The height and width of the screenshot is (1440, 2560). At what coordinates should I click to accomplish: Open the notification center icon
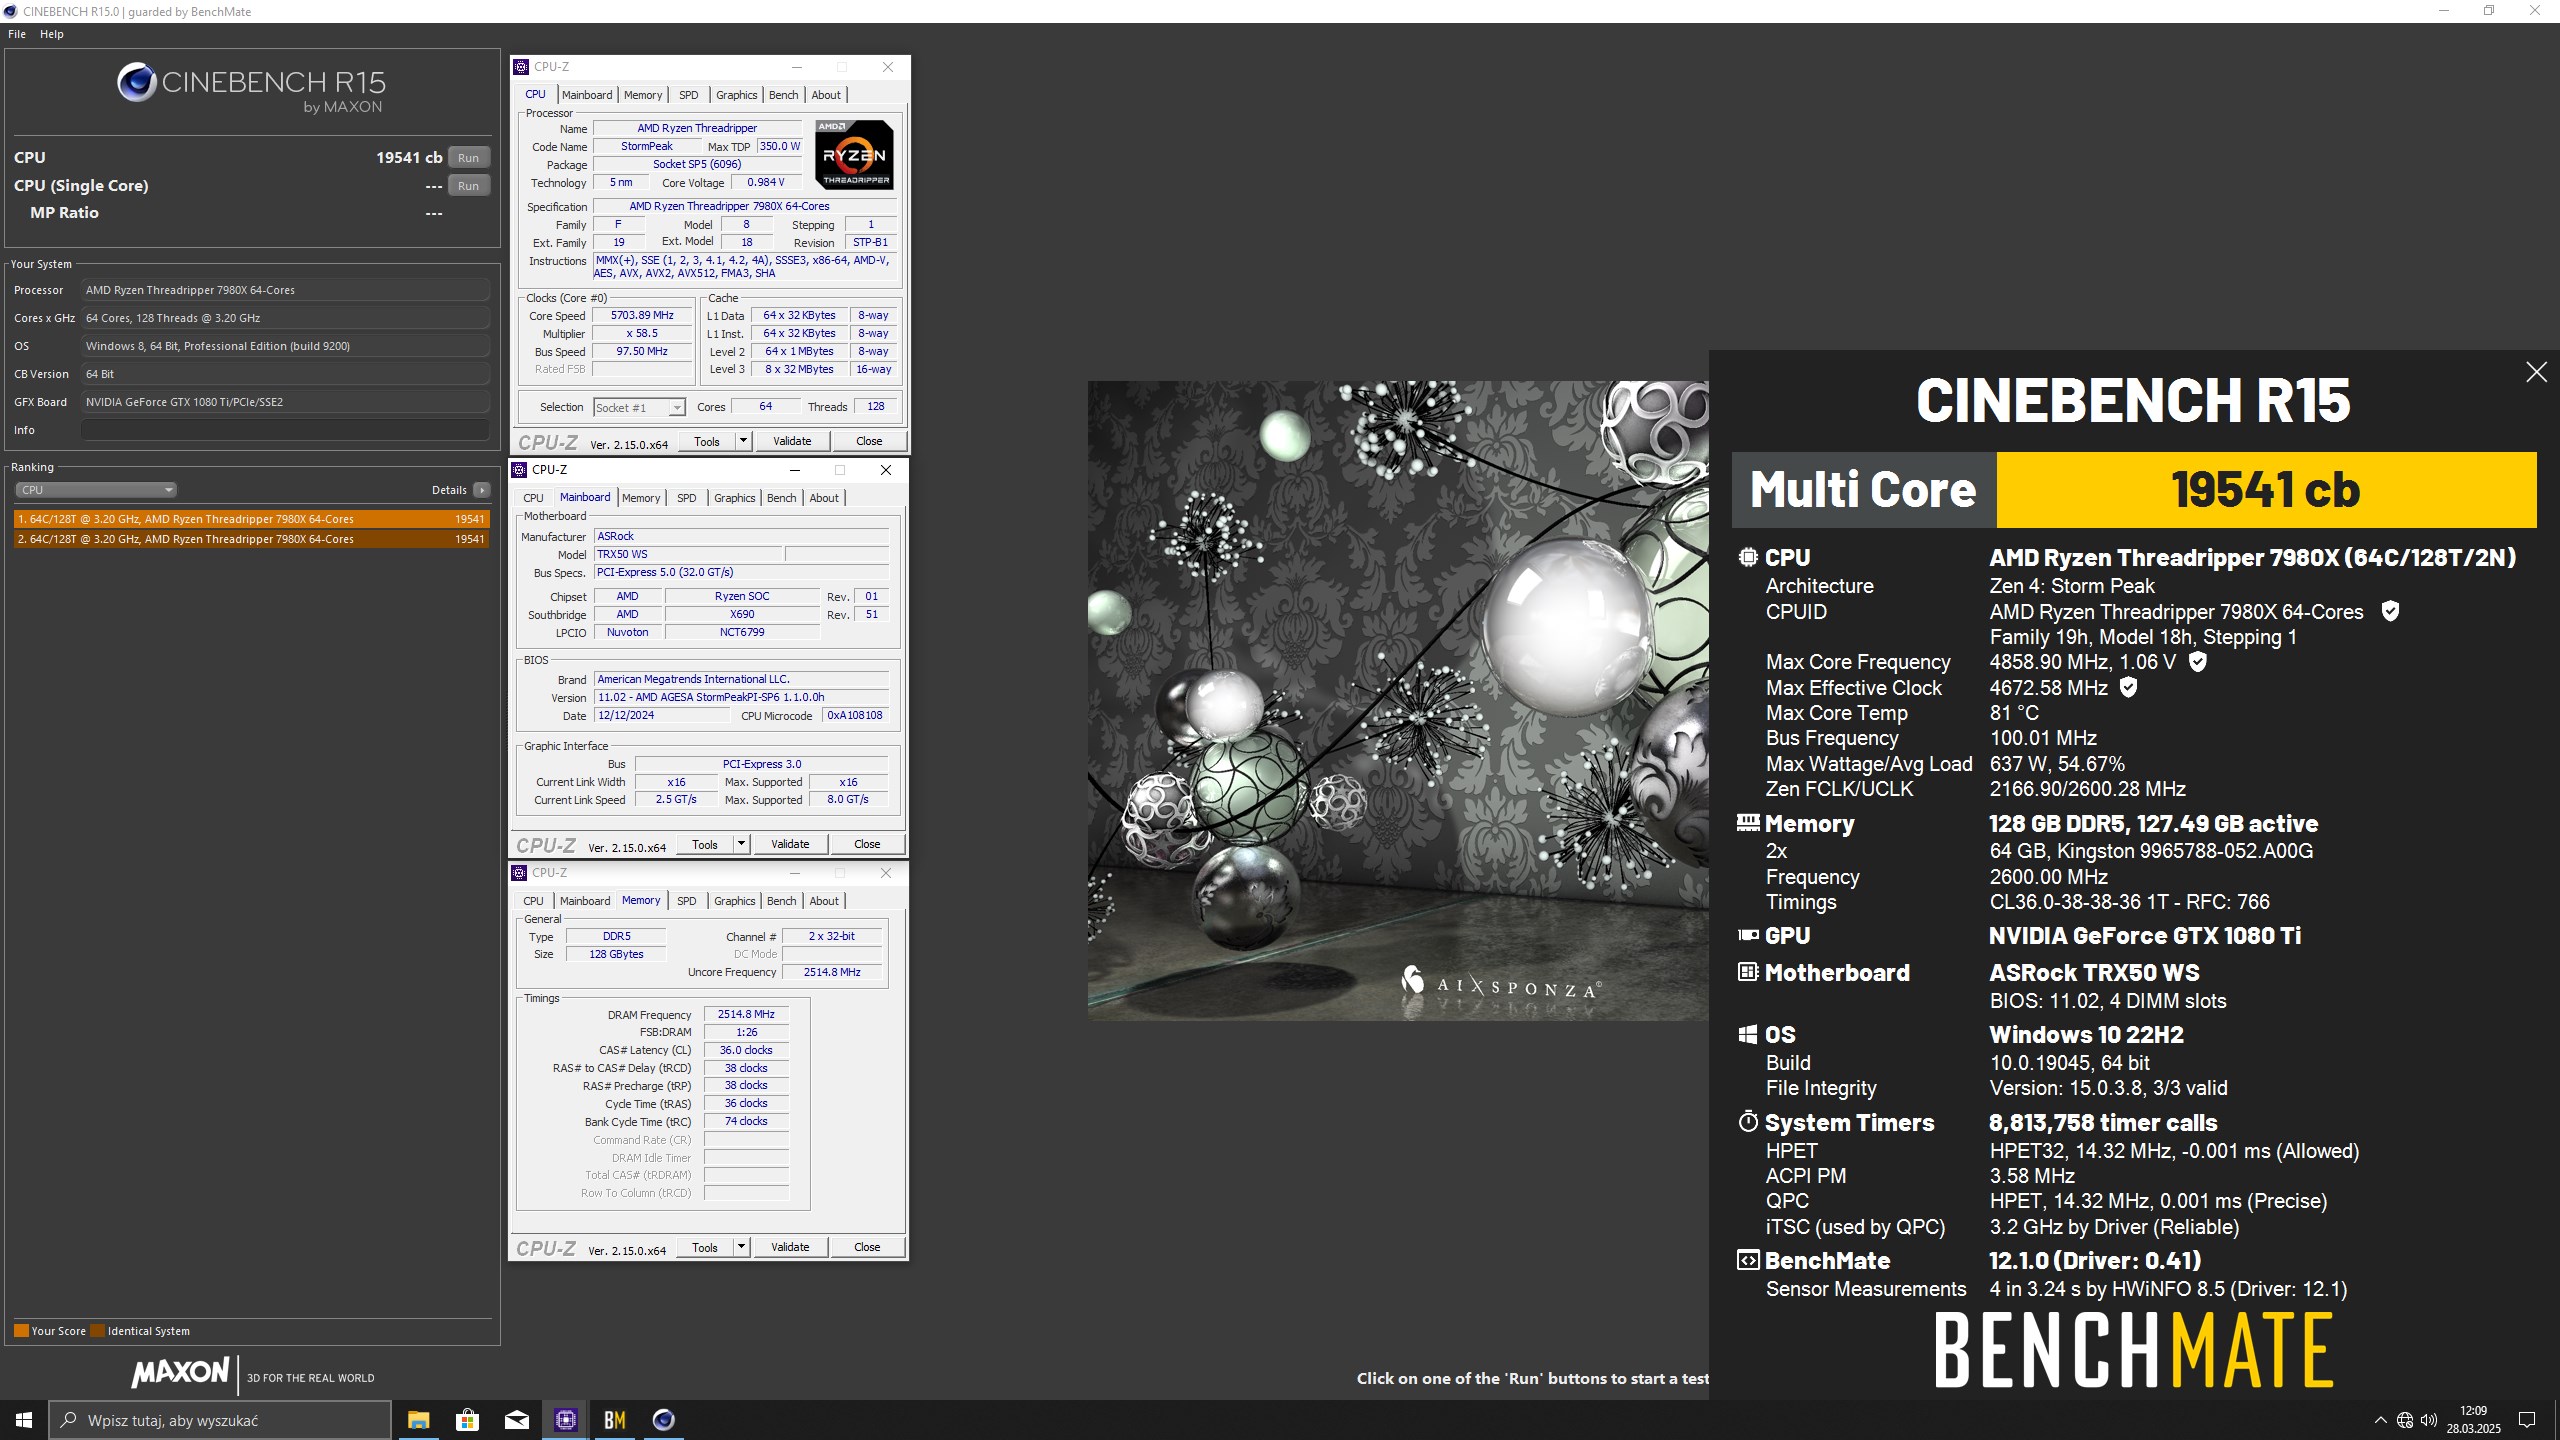(2527, 1420)
